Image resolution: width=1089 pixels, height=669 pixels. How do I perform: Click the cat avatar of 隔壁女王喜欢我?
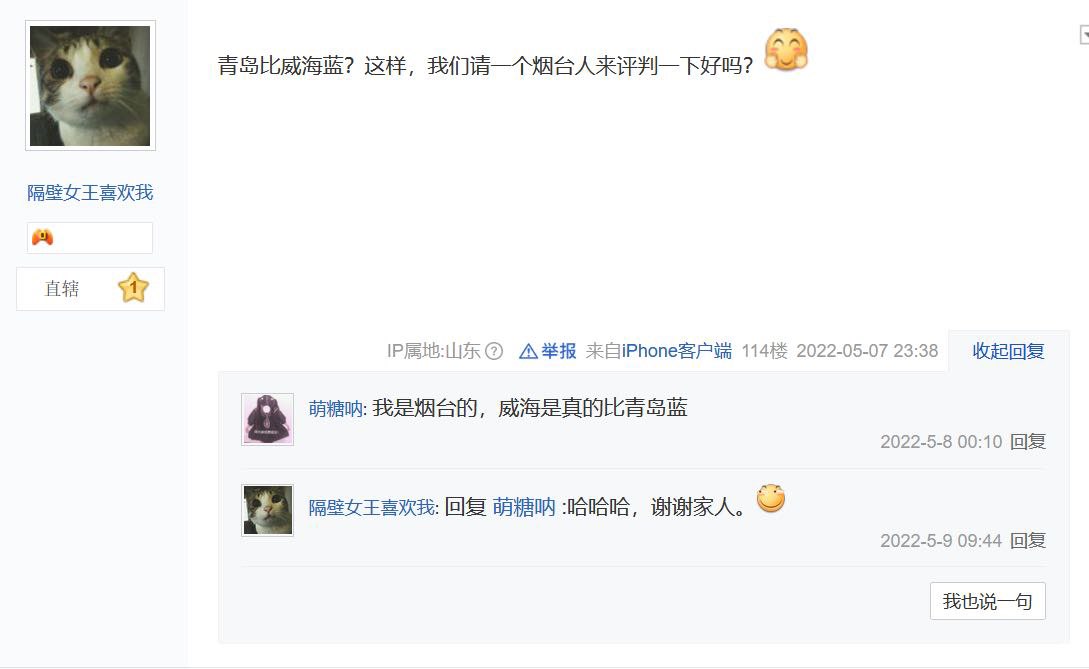click(x=90, y=85)
